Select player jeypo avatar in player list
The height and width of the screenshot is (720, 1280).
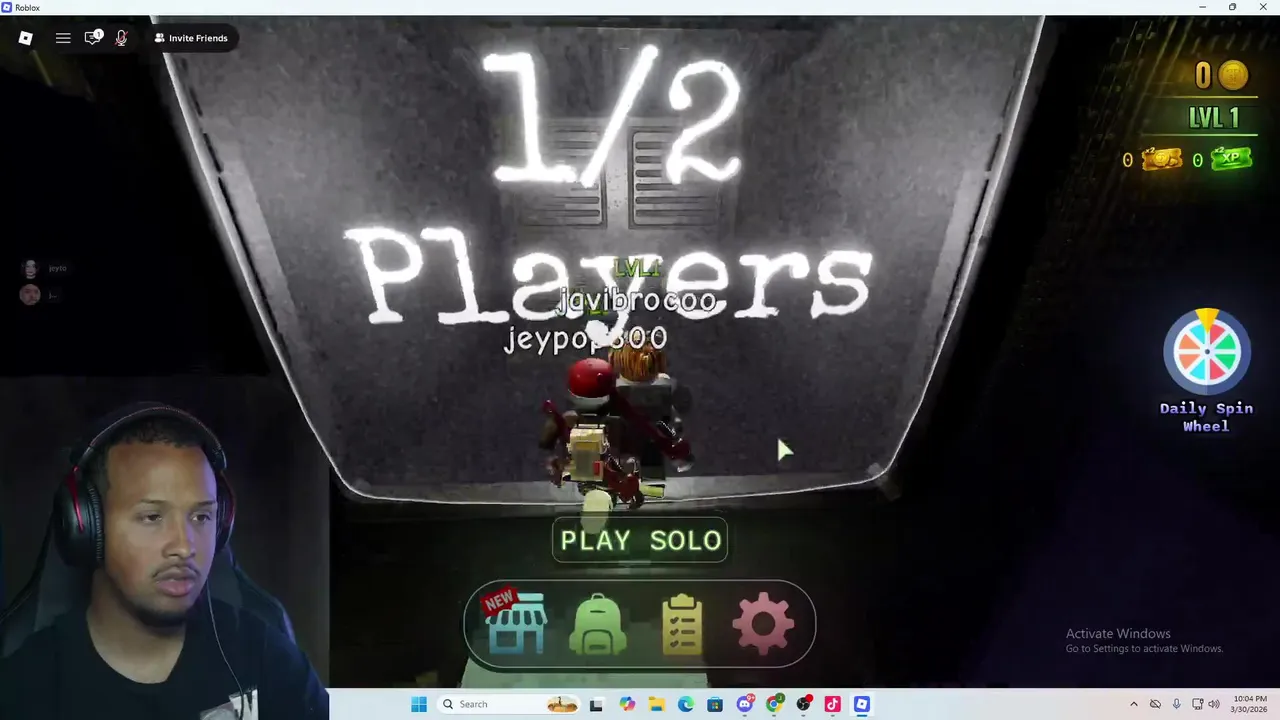click(30, 268)
